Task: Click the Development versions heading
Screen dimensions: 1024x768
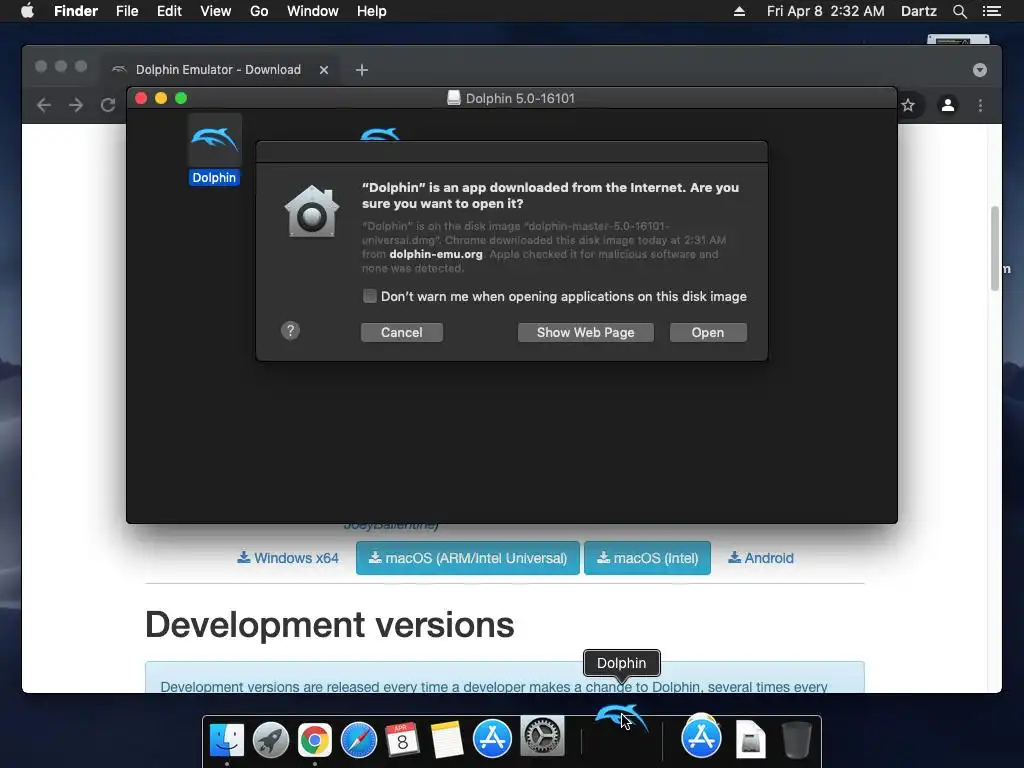Action: (x=330, y=625)
